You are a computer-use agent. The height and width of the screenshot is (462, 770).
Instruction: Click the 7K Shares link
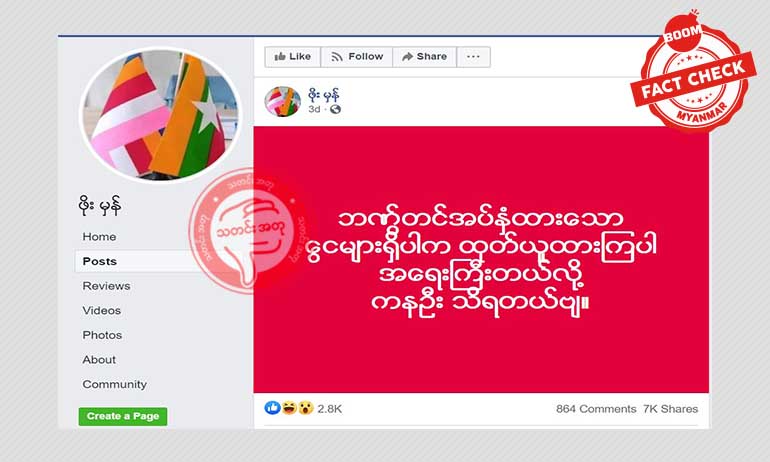coord(670,408)
